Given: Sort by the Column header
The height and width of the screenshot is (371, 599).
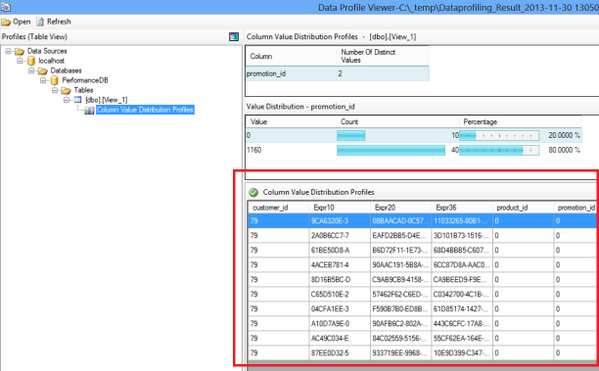Looking at the screenshot, I should (x=291, y=56).
